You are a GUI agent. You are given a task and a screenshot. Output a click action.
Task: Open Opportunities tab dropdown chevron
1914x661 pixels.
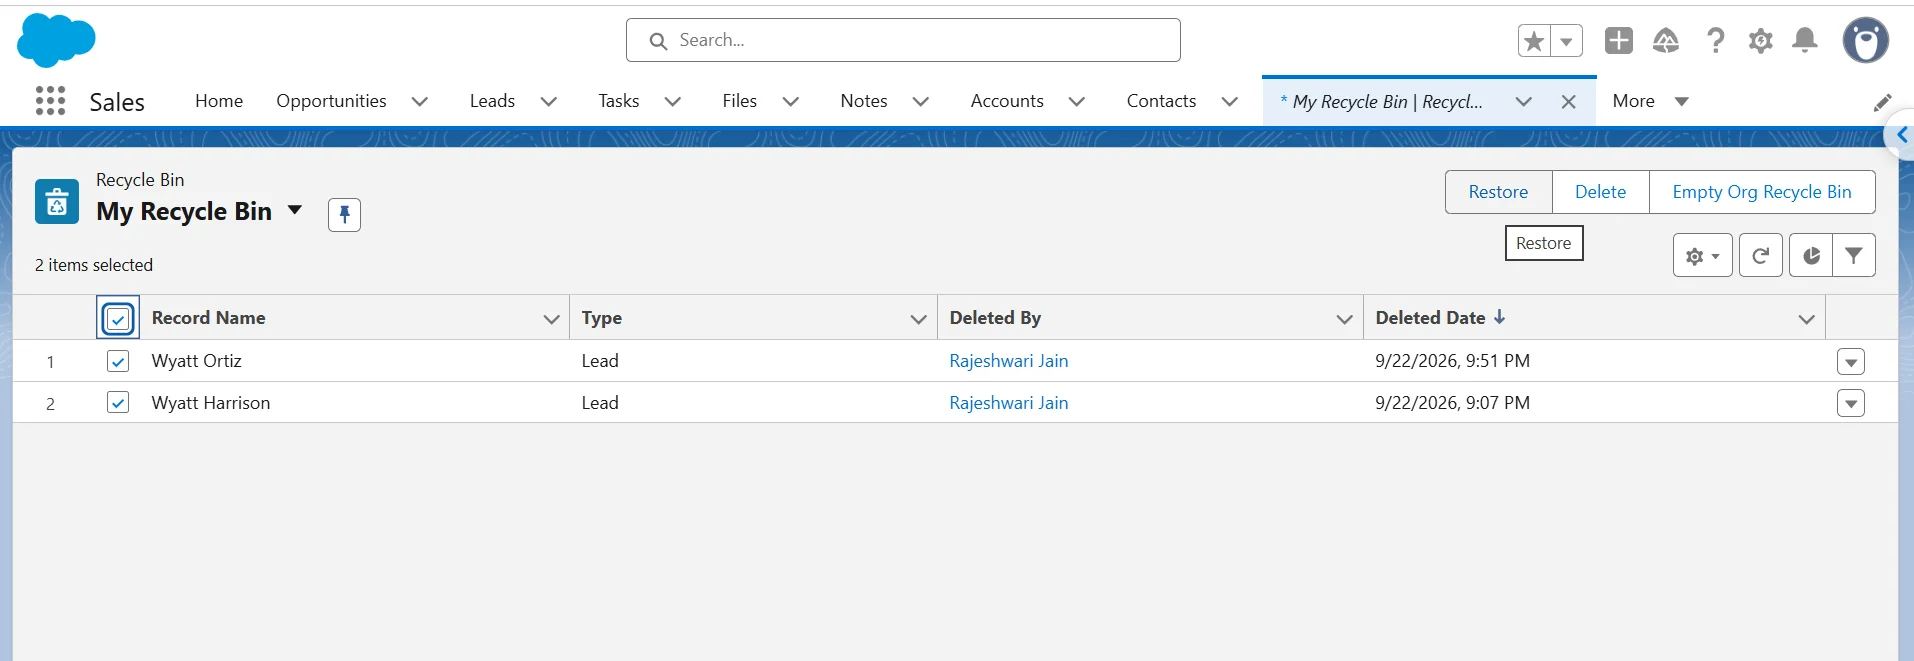coord(420,102)
